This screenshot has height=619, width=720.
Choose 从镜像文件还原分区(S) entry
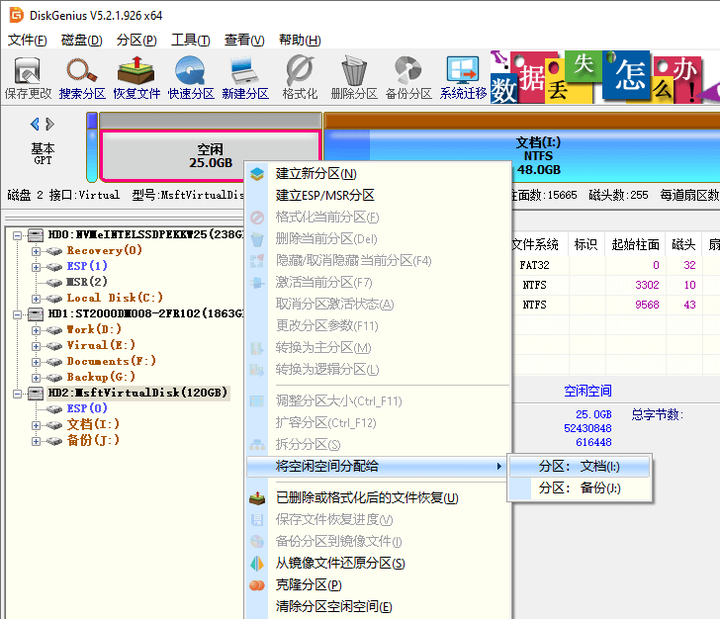(379, 563)
